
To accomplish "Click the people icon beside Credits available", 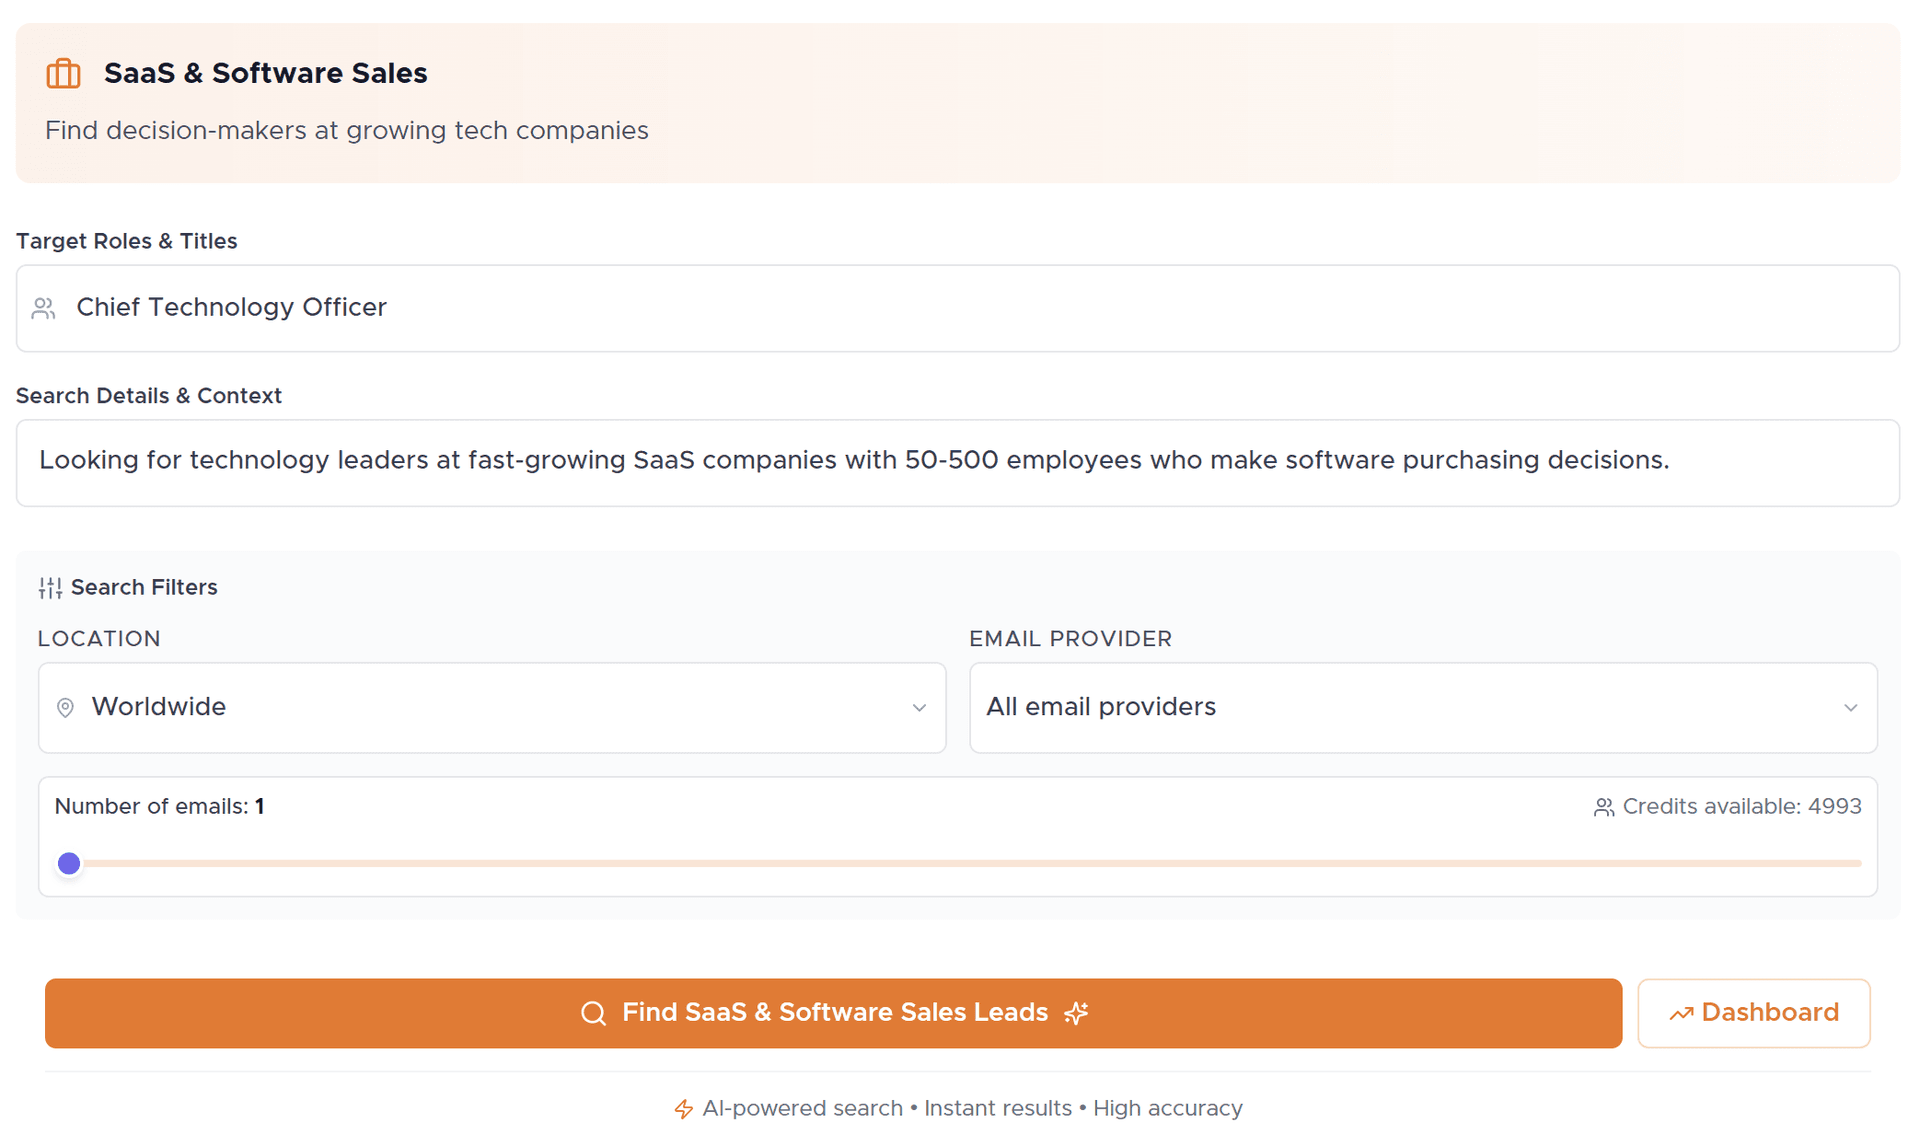I will coord(1604,807).
